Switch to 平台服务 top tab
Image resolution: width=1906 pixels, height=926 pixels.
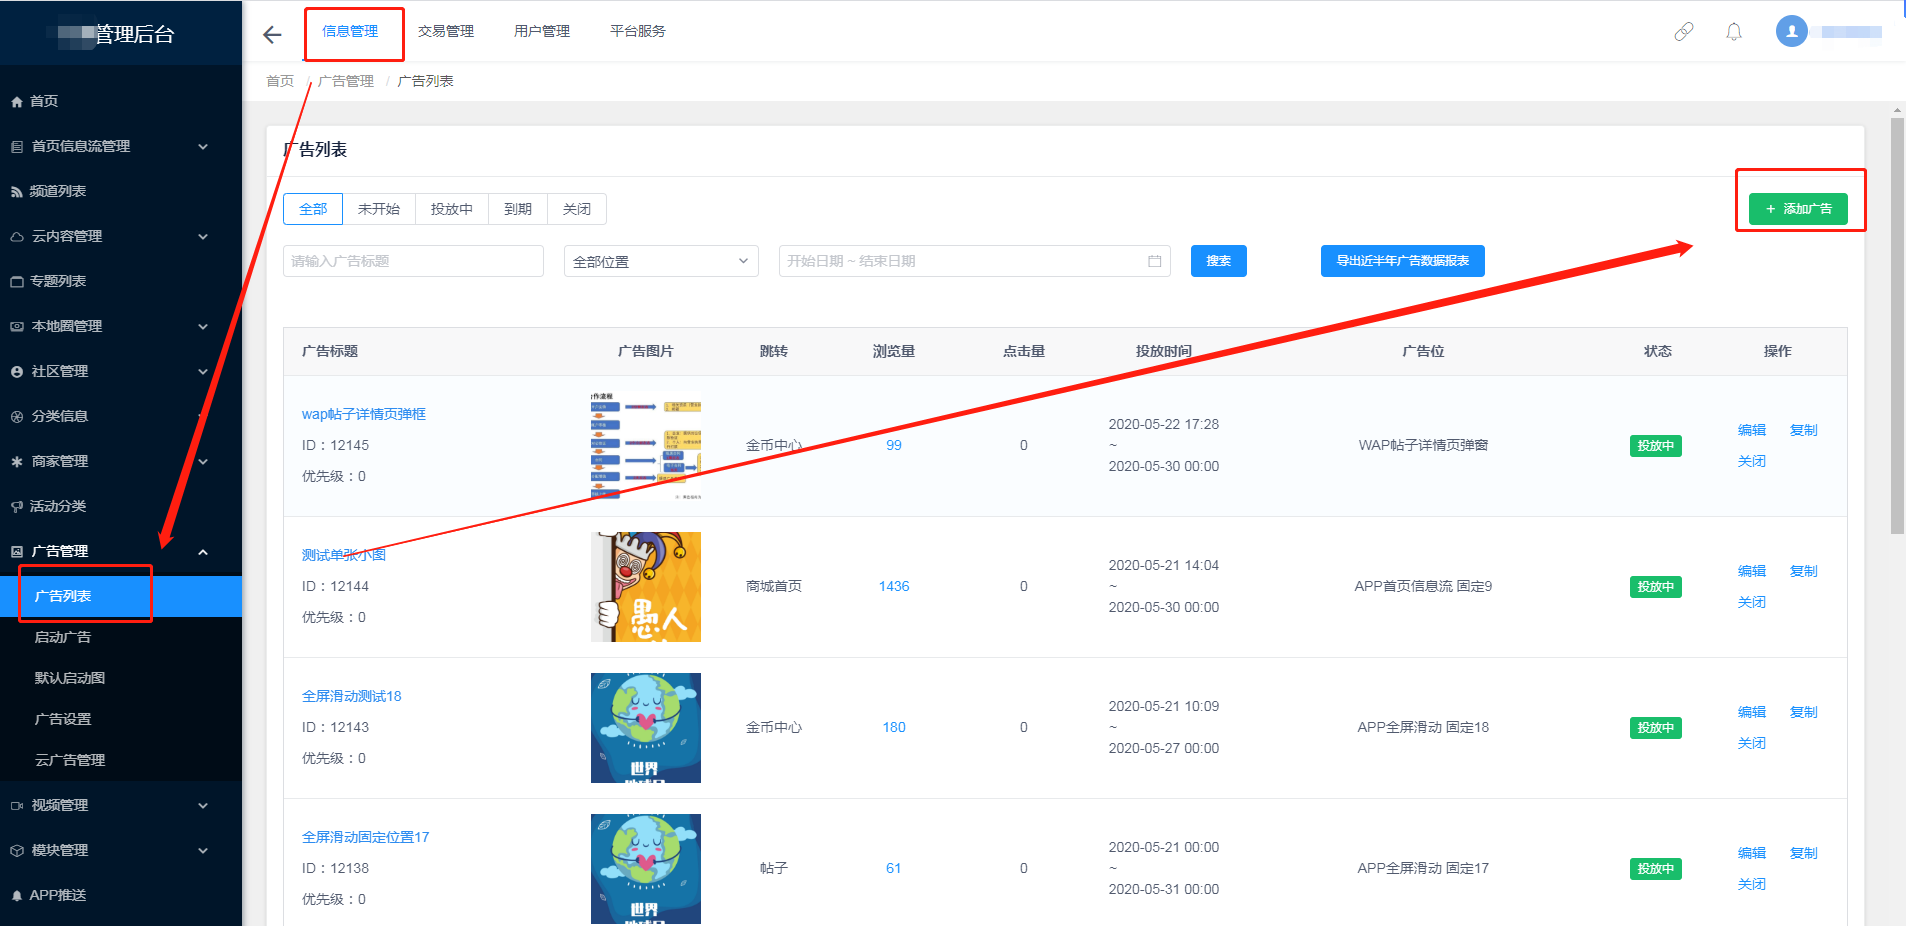[x=638, y=31]
